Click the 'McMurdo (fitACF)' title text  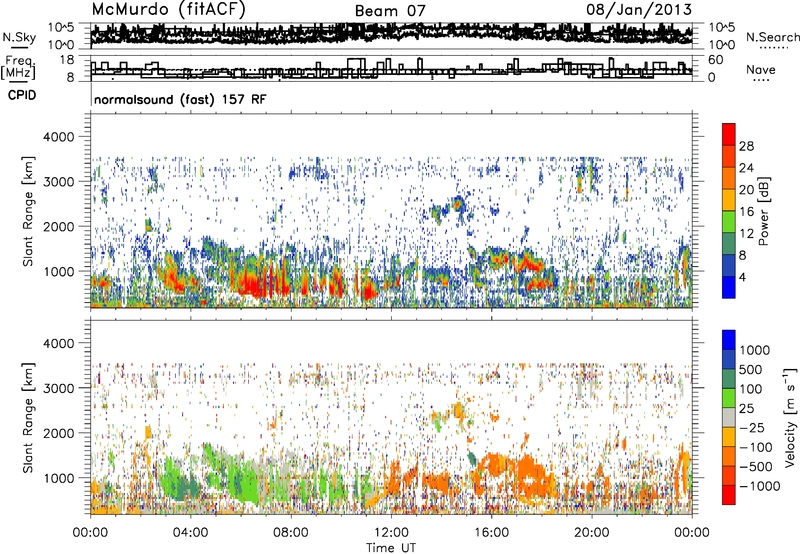click(168, 9)
